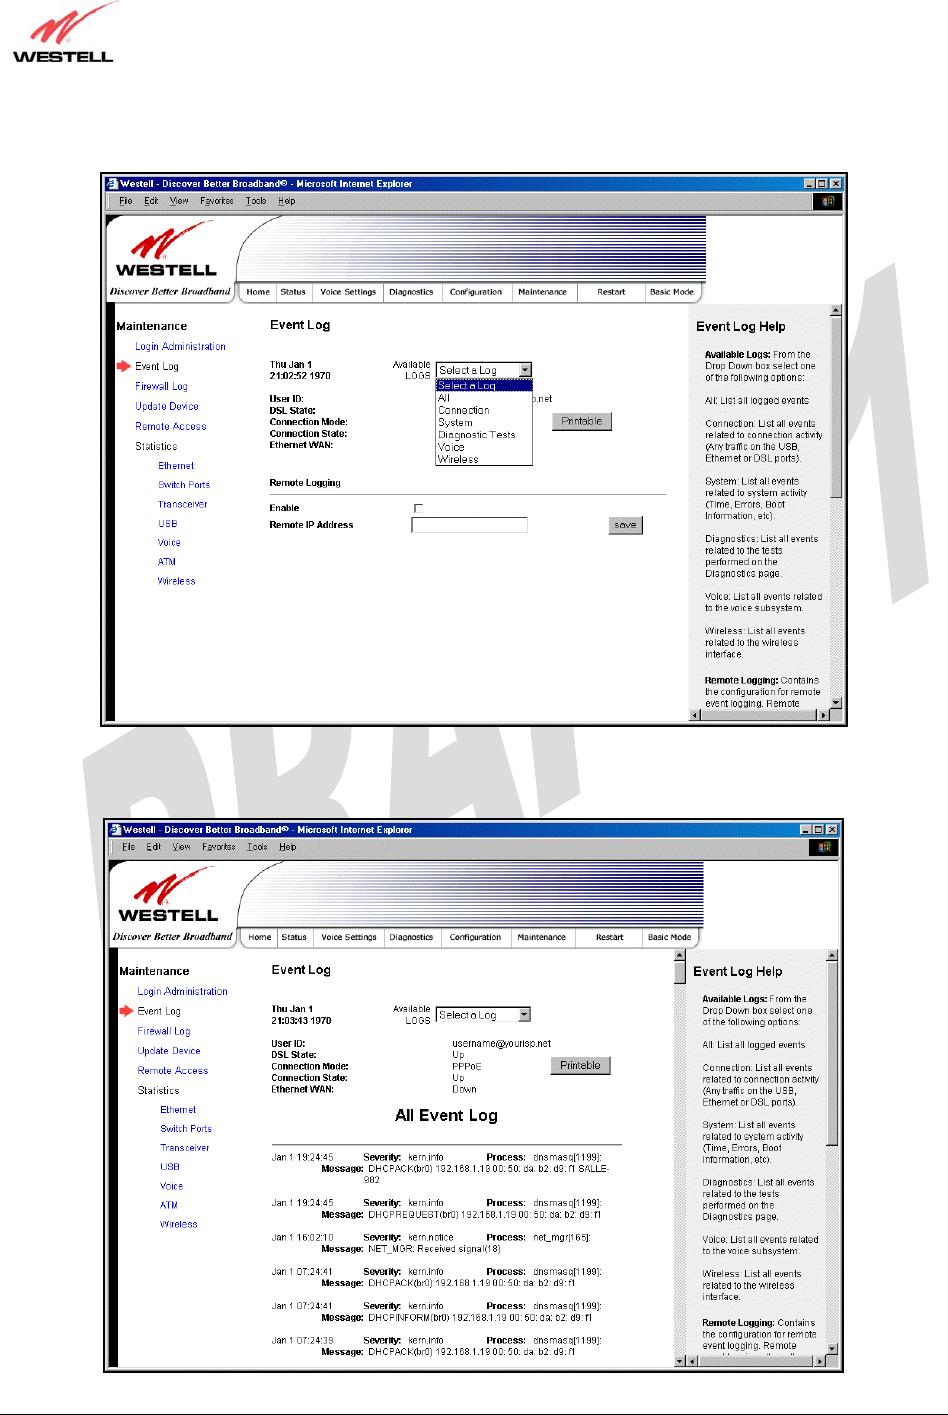The image size is (948, 1415).
Task: Open Voice Settings tab in upper window
Action: pyautogui.click(x=348, y=292)
